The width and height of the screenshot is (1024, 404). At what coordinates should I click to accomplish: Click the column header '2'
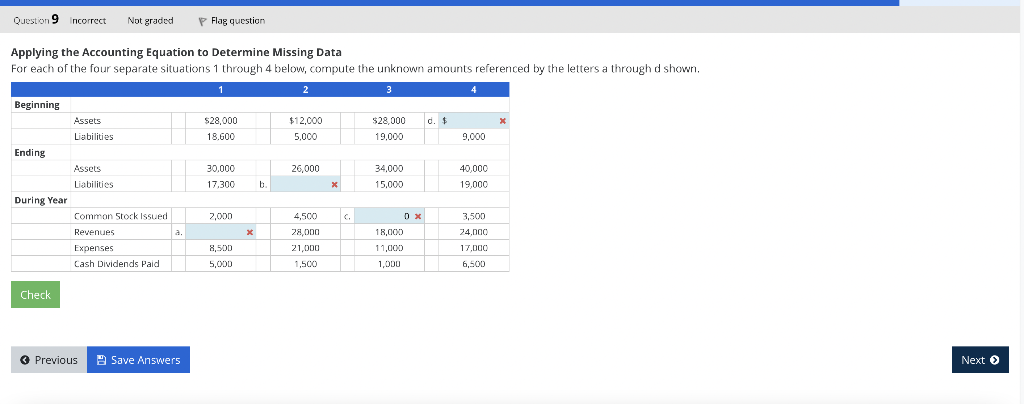305,89
